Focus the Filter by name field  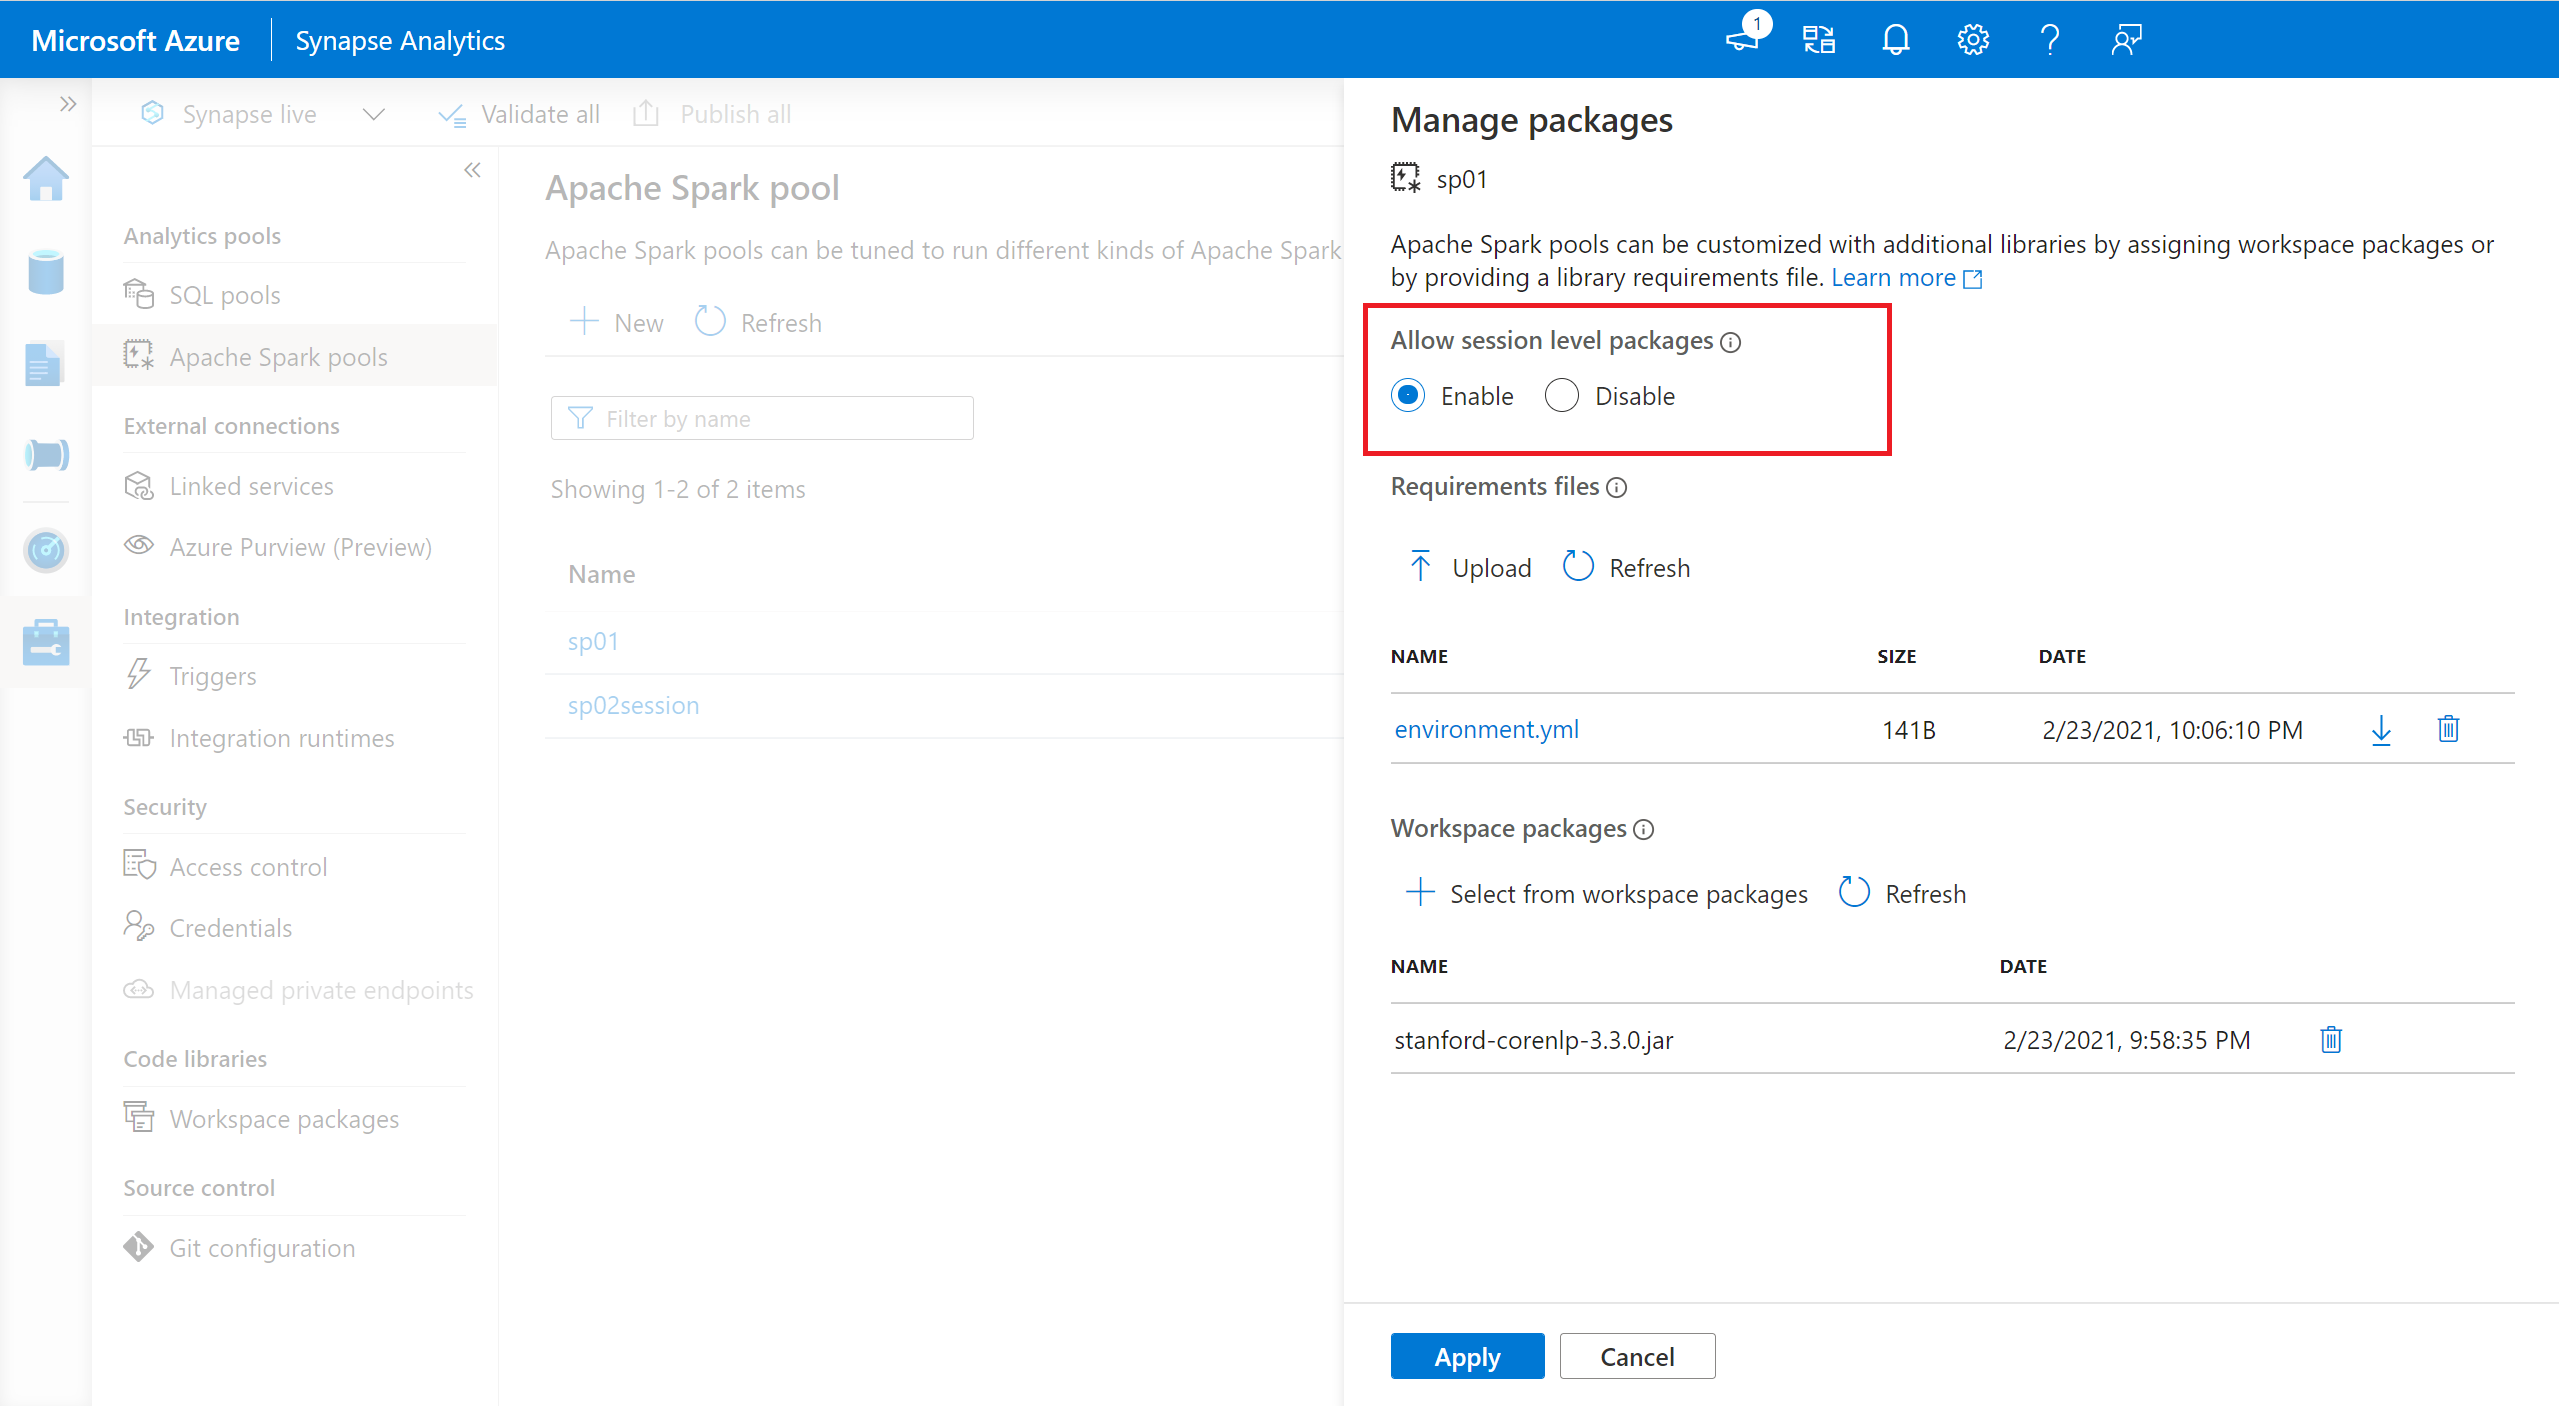762,418
